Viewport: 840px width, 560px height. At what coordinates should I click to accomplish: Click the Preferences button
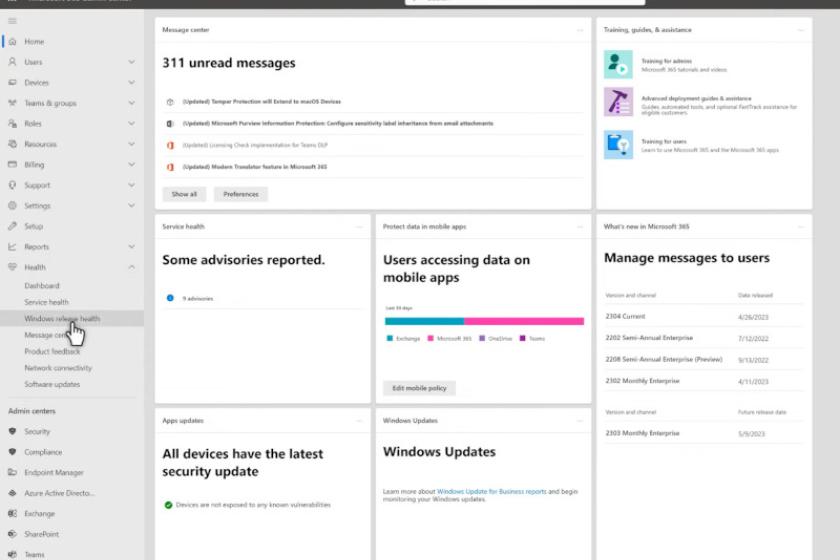coord(241,194)
